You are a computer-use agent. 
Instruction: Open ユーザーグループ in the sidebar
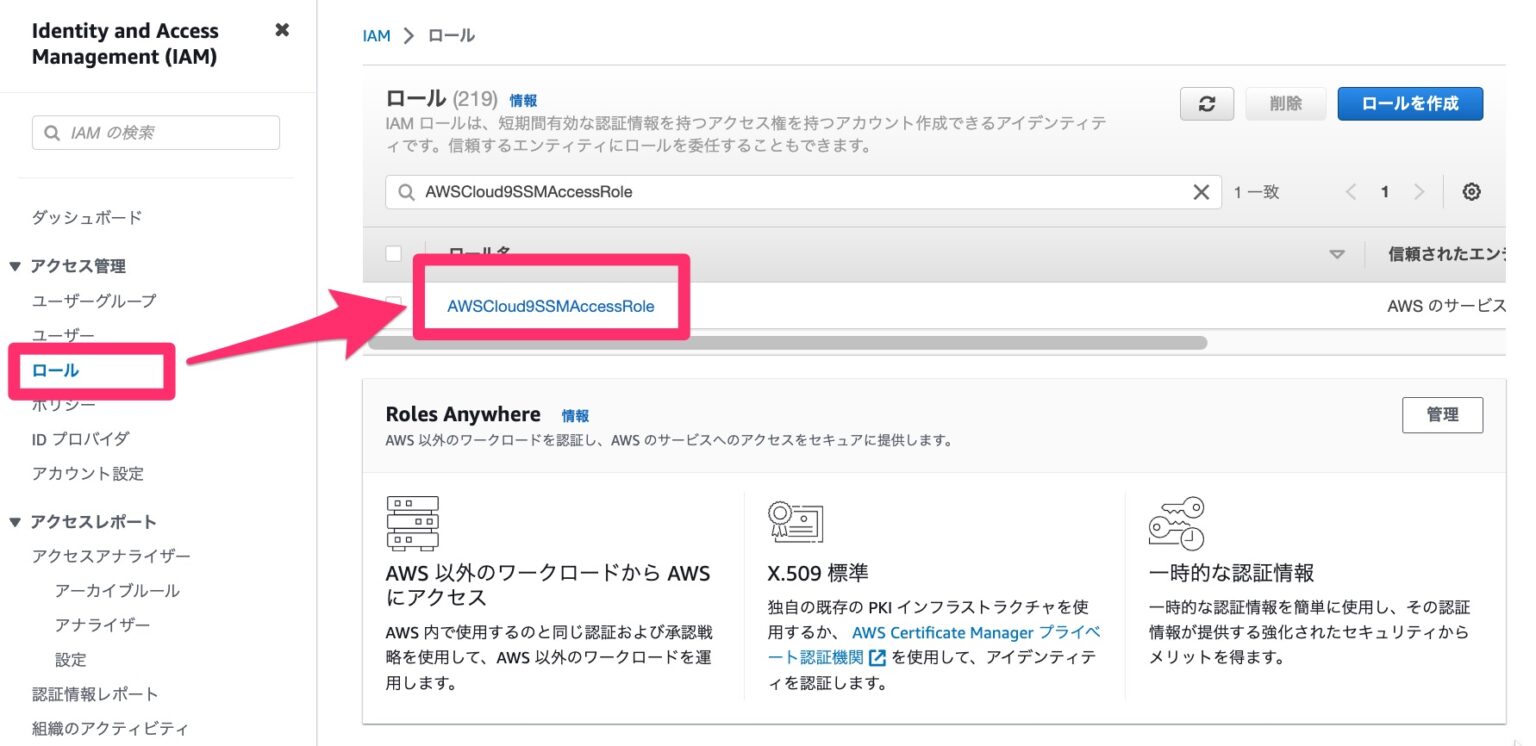point(94,300)
